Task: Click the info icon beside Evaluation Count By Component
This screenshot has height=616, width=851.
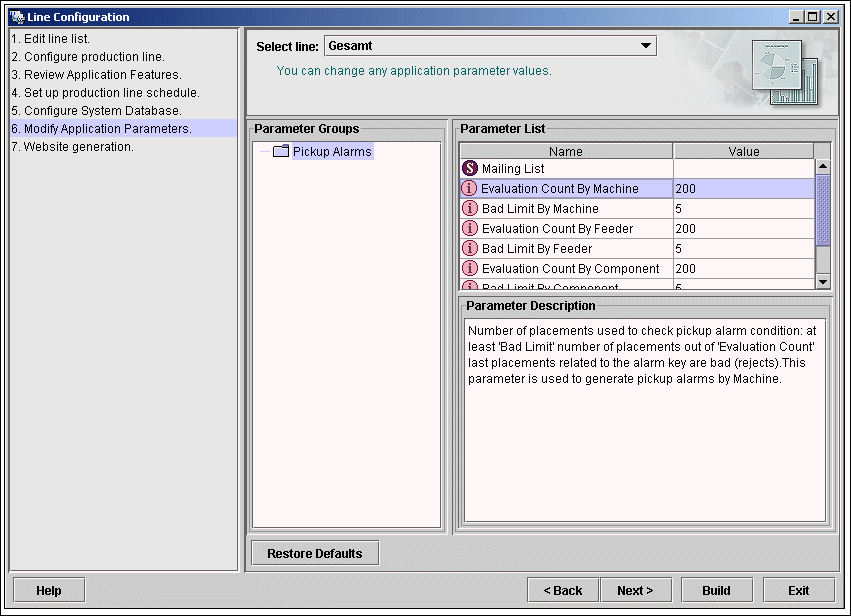Action: [x=470, y=269]
